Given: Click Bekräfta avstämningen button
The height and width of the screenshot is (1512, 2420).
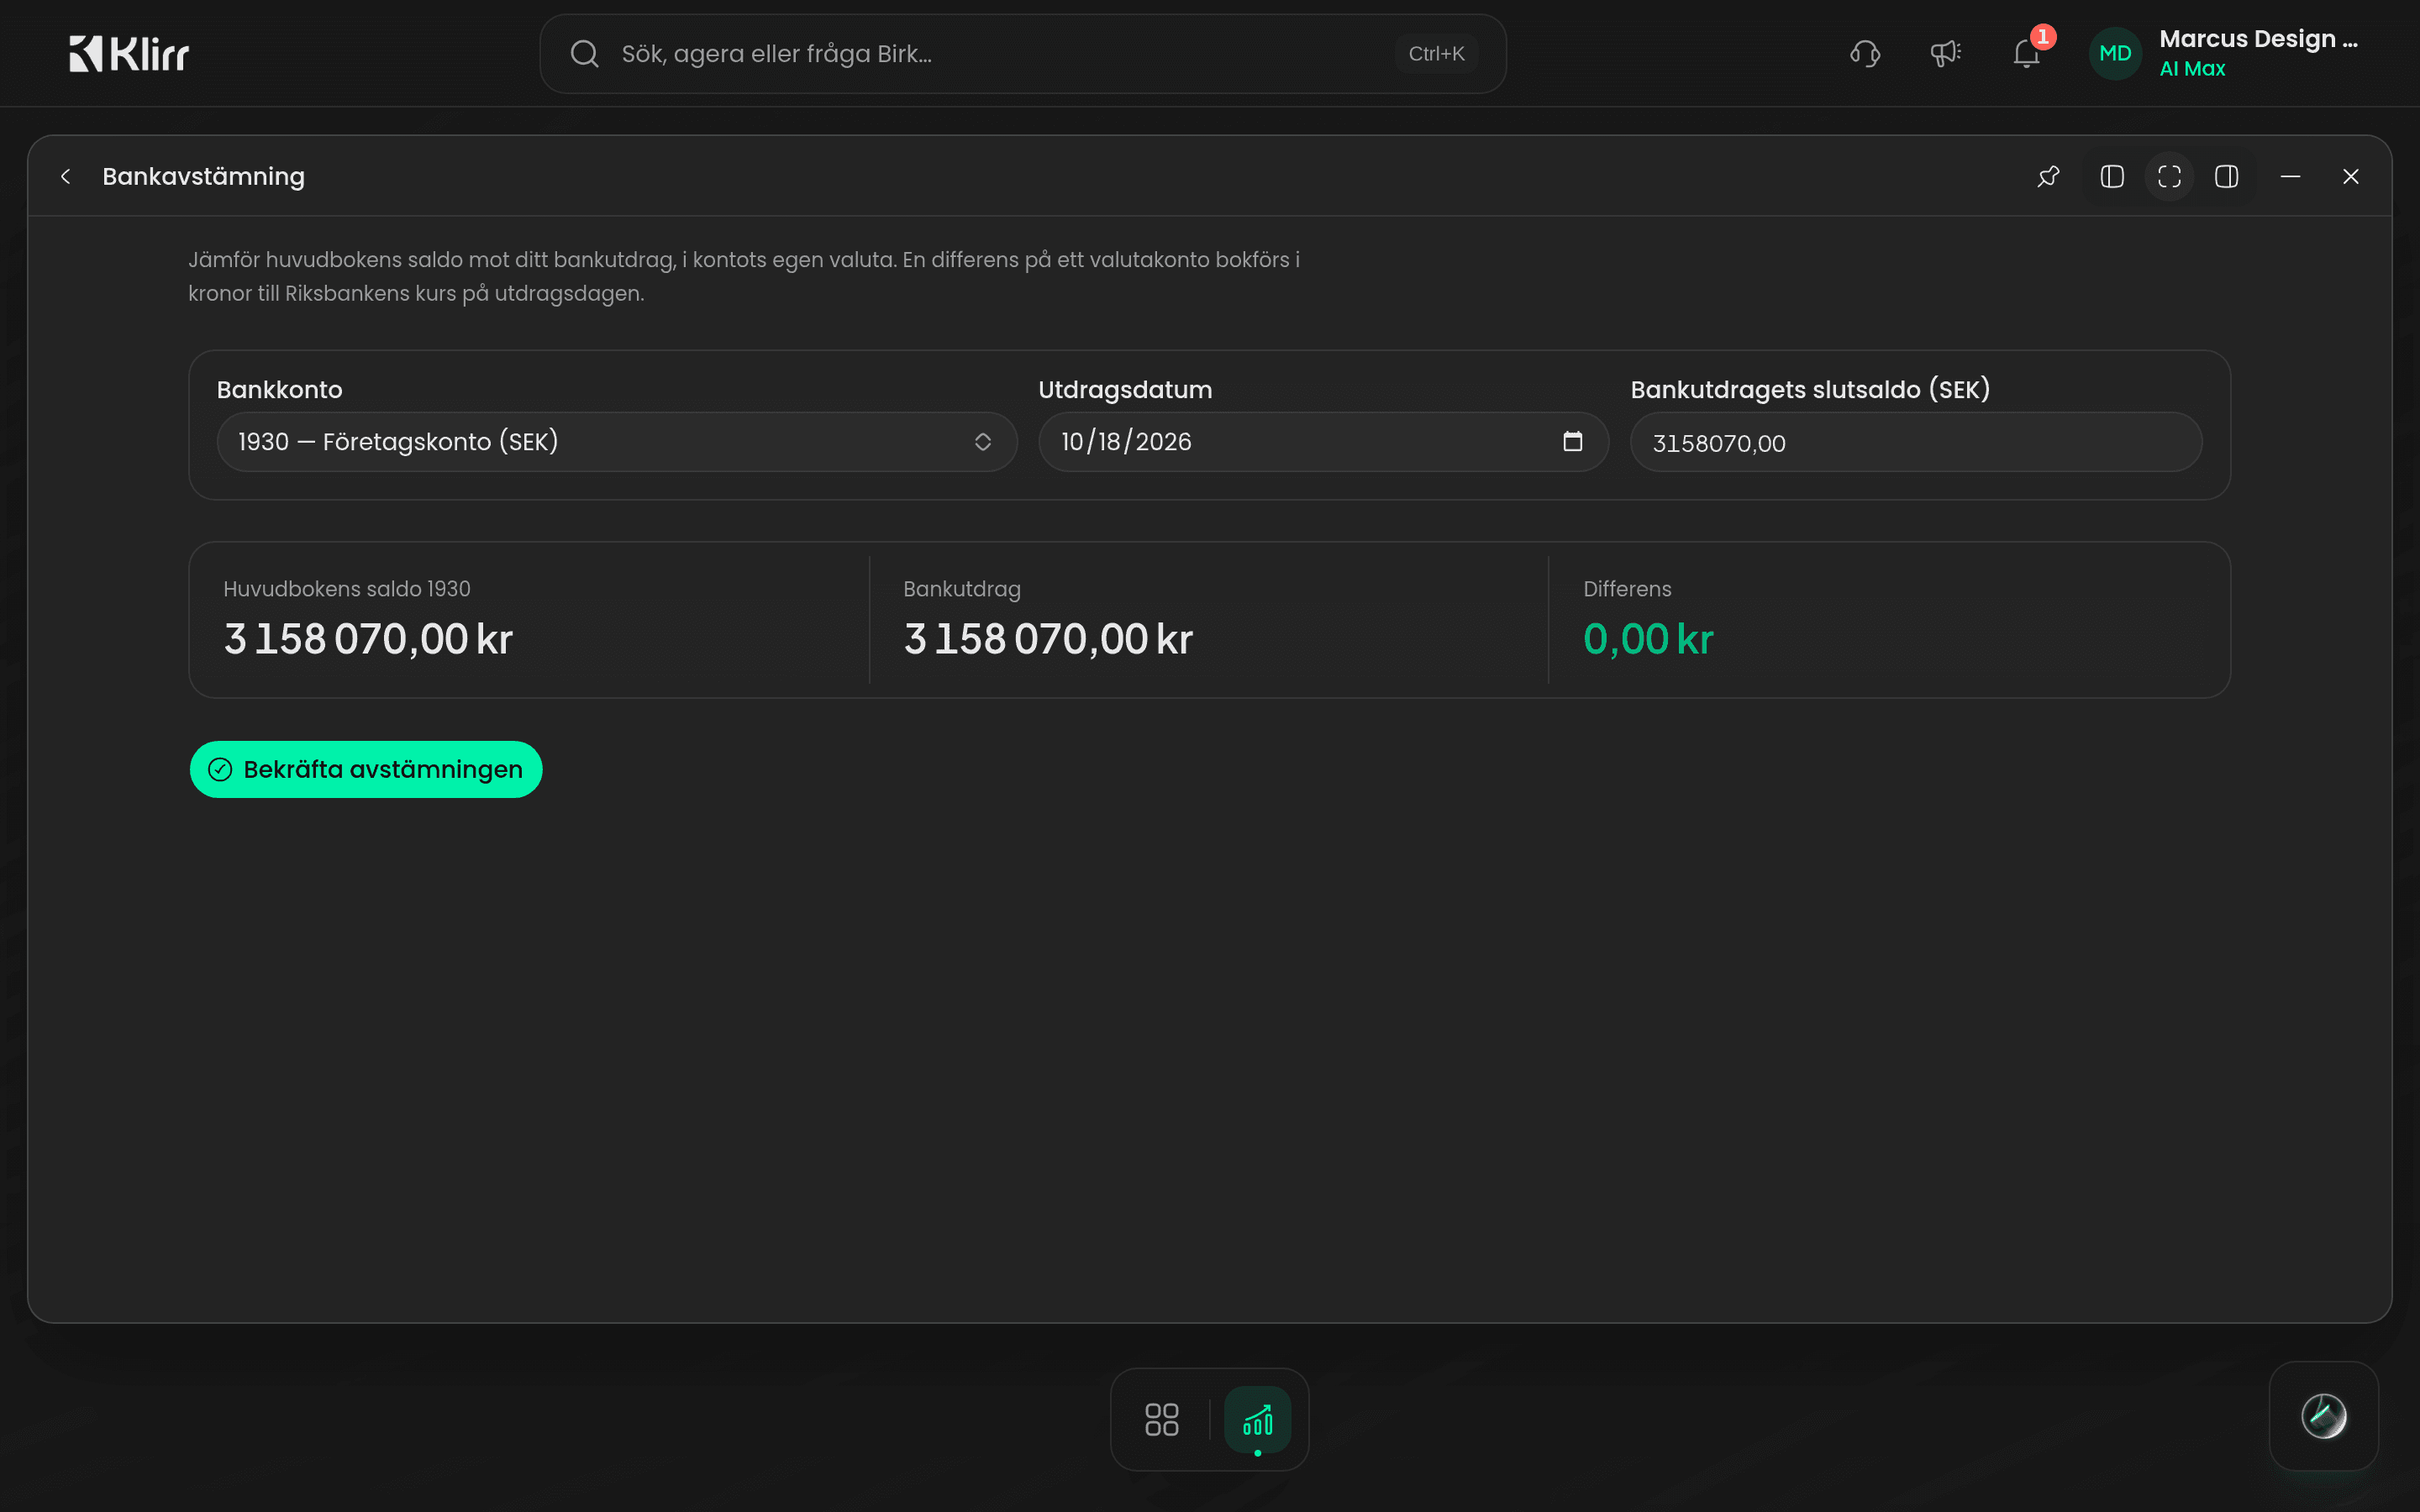Looking at the screenshot, I should coord(366,769).
